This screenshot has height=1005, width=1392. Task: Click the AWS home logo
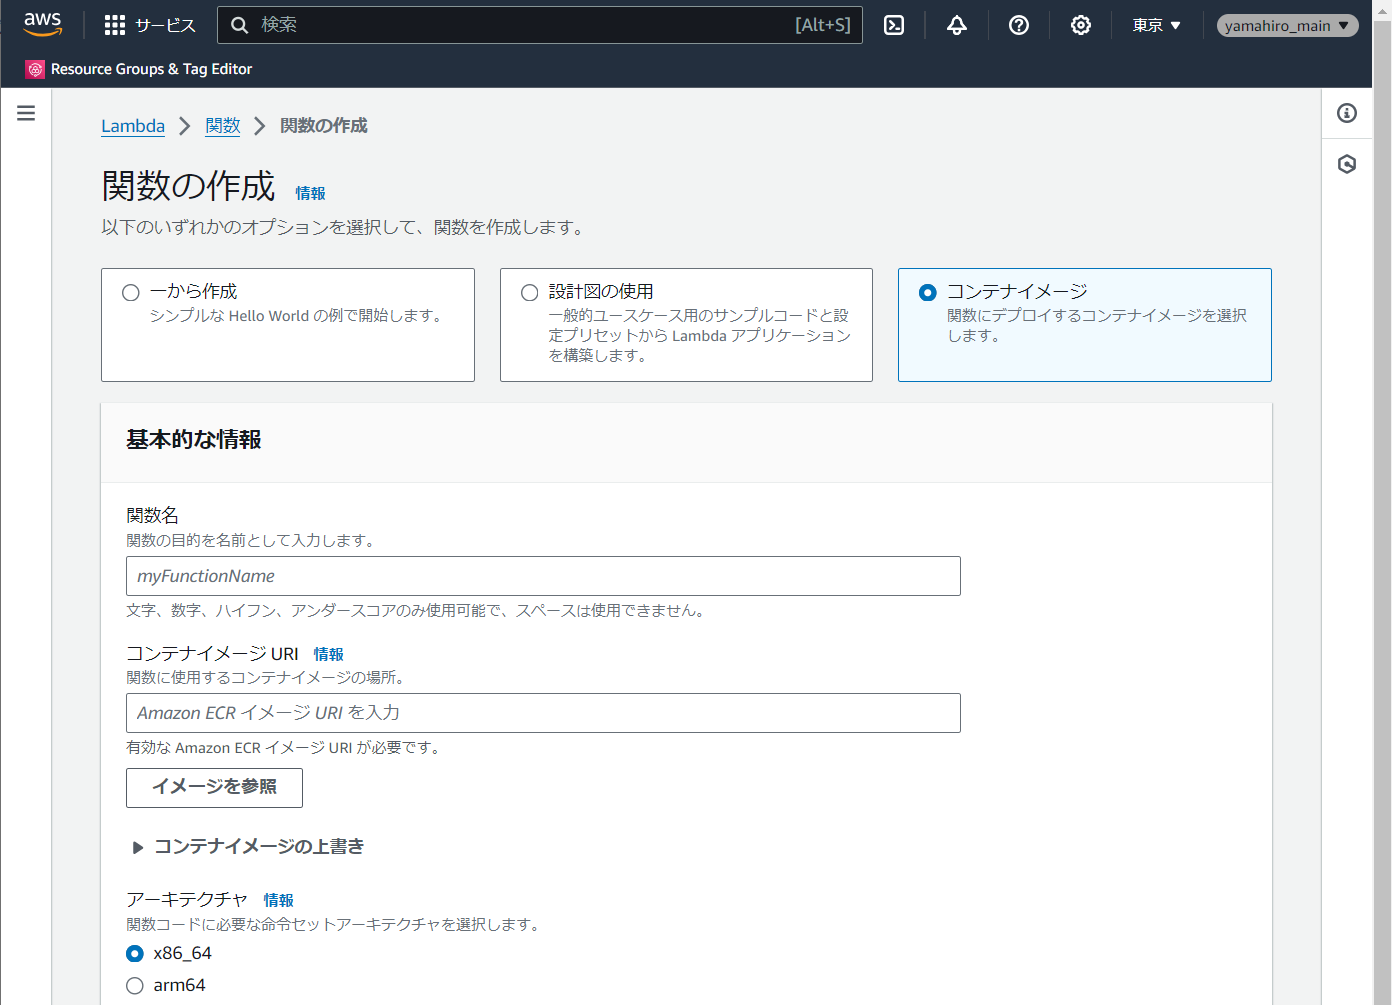(x=43, y=25)
